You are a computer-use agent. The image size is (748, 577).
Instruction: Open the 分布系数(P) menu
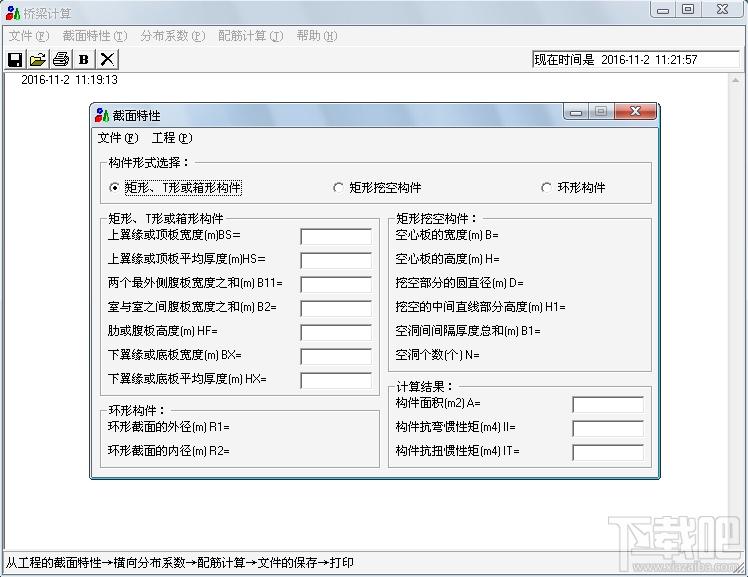(173, 36)
